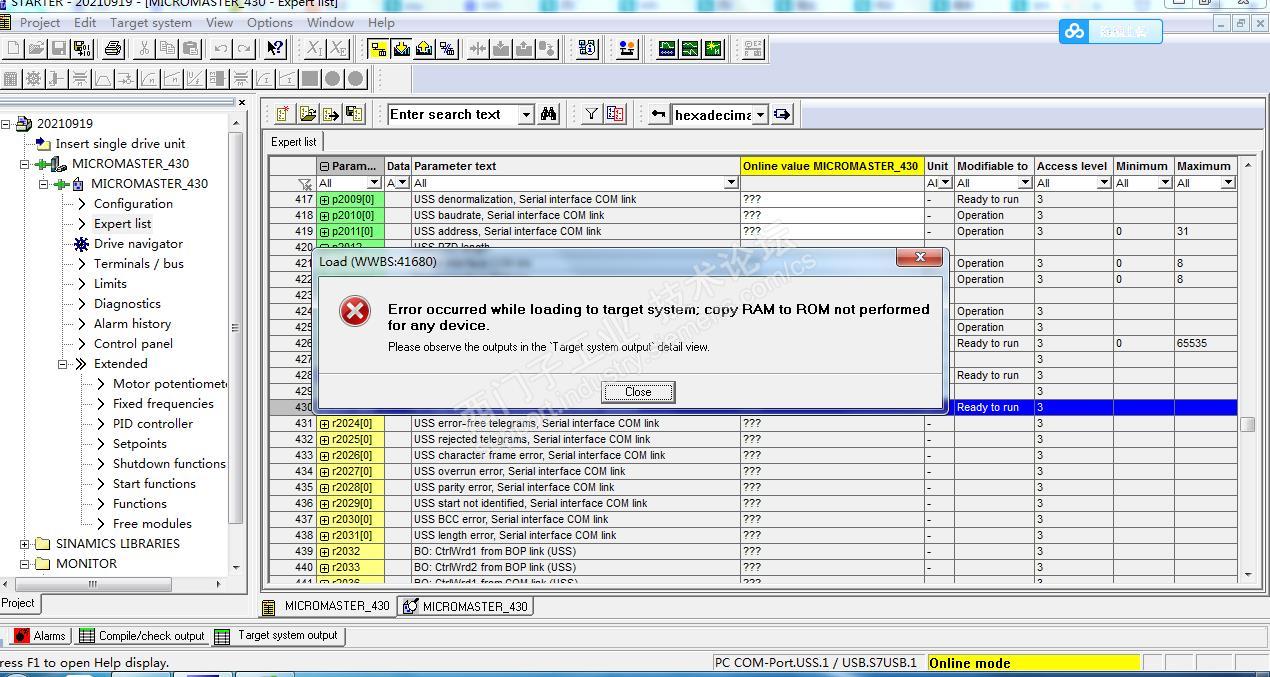Collapse the 20210919 project tree node

[x=6, y=124]
